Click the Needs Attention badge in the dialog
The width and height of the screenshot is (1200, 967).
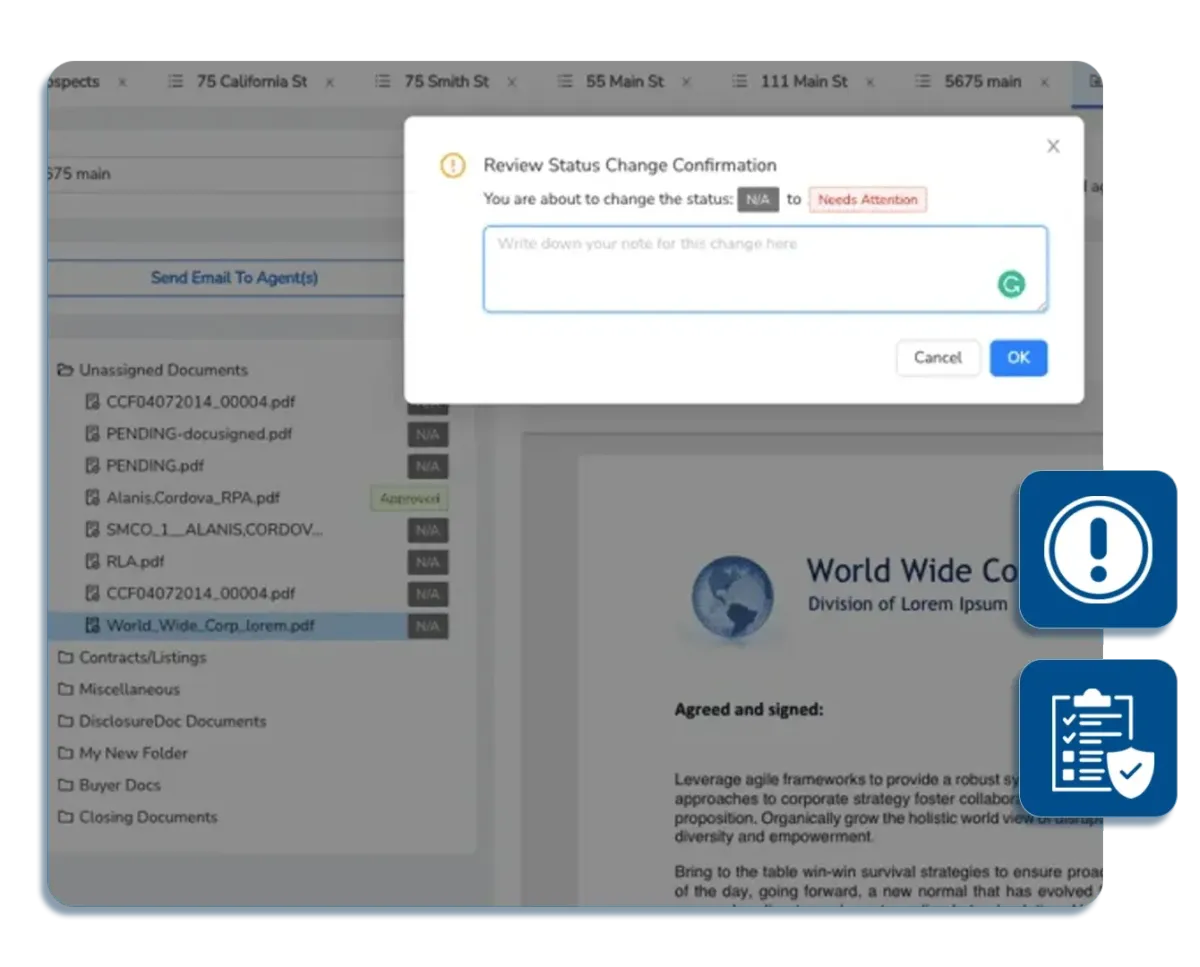pyautogui.click(x=868, y=200)
